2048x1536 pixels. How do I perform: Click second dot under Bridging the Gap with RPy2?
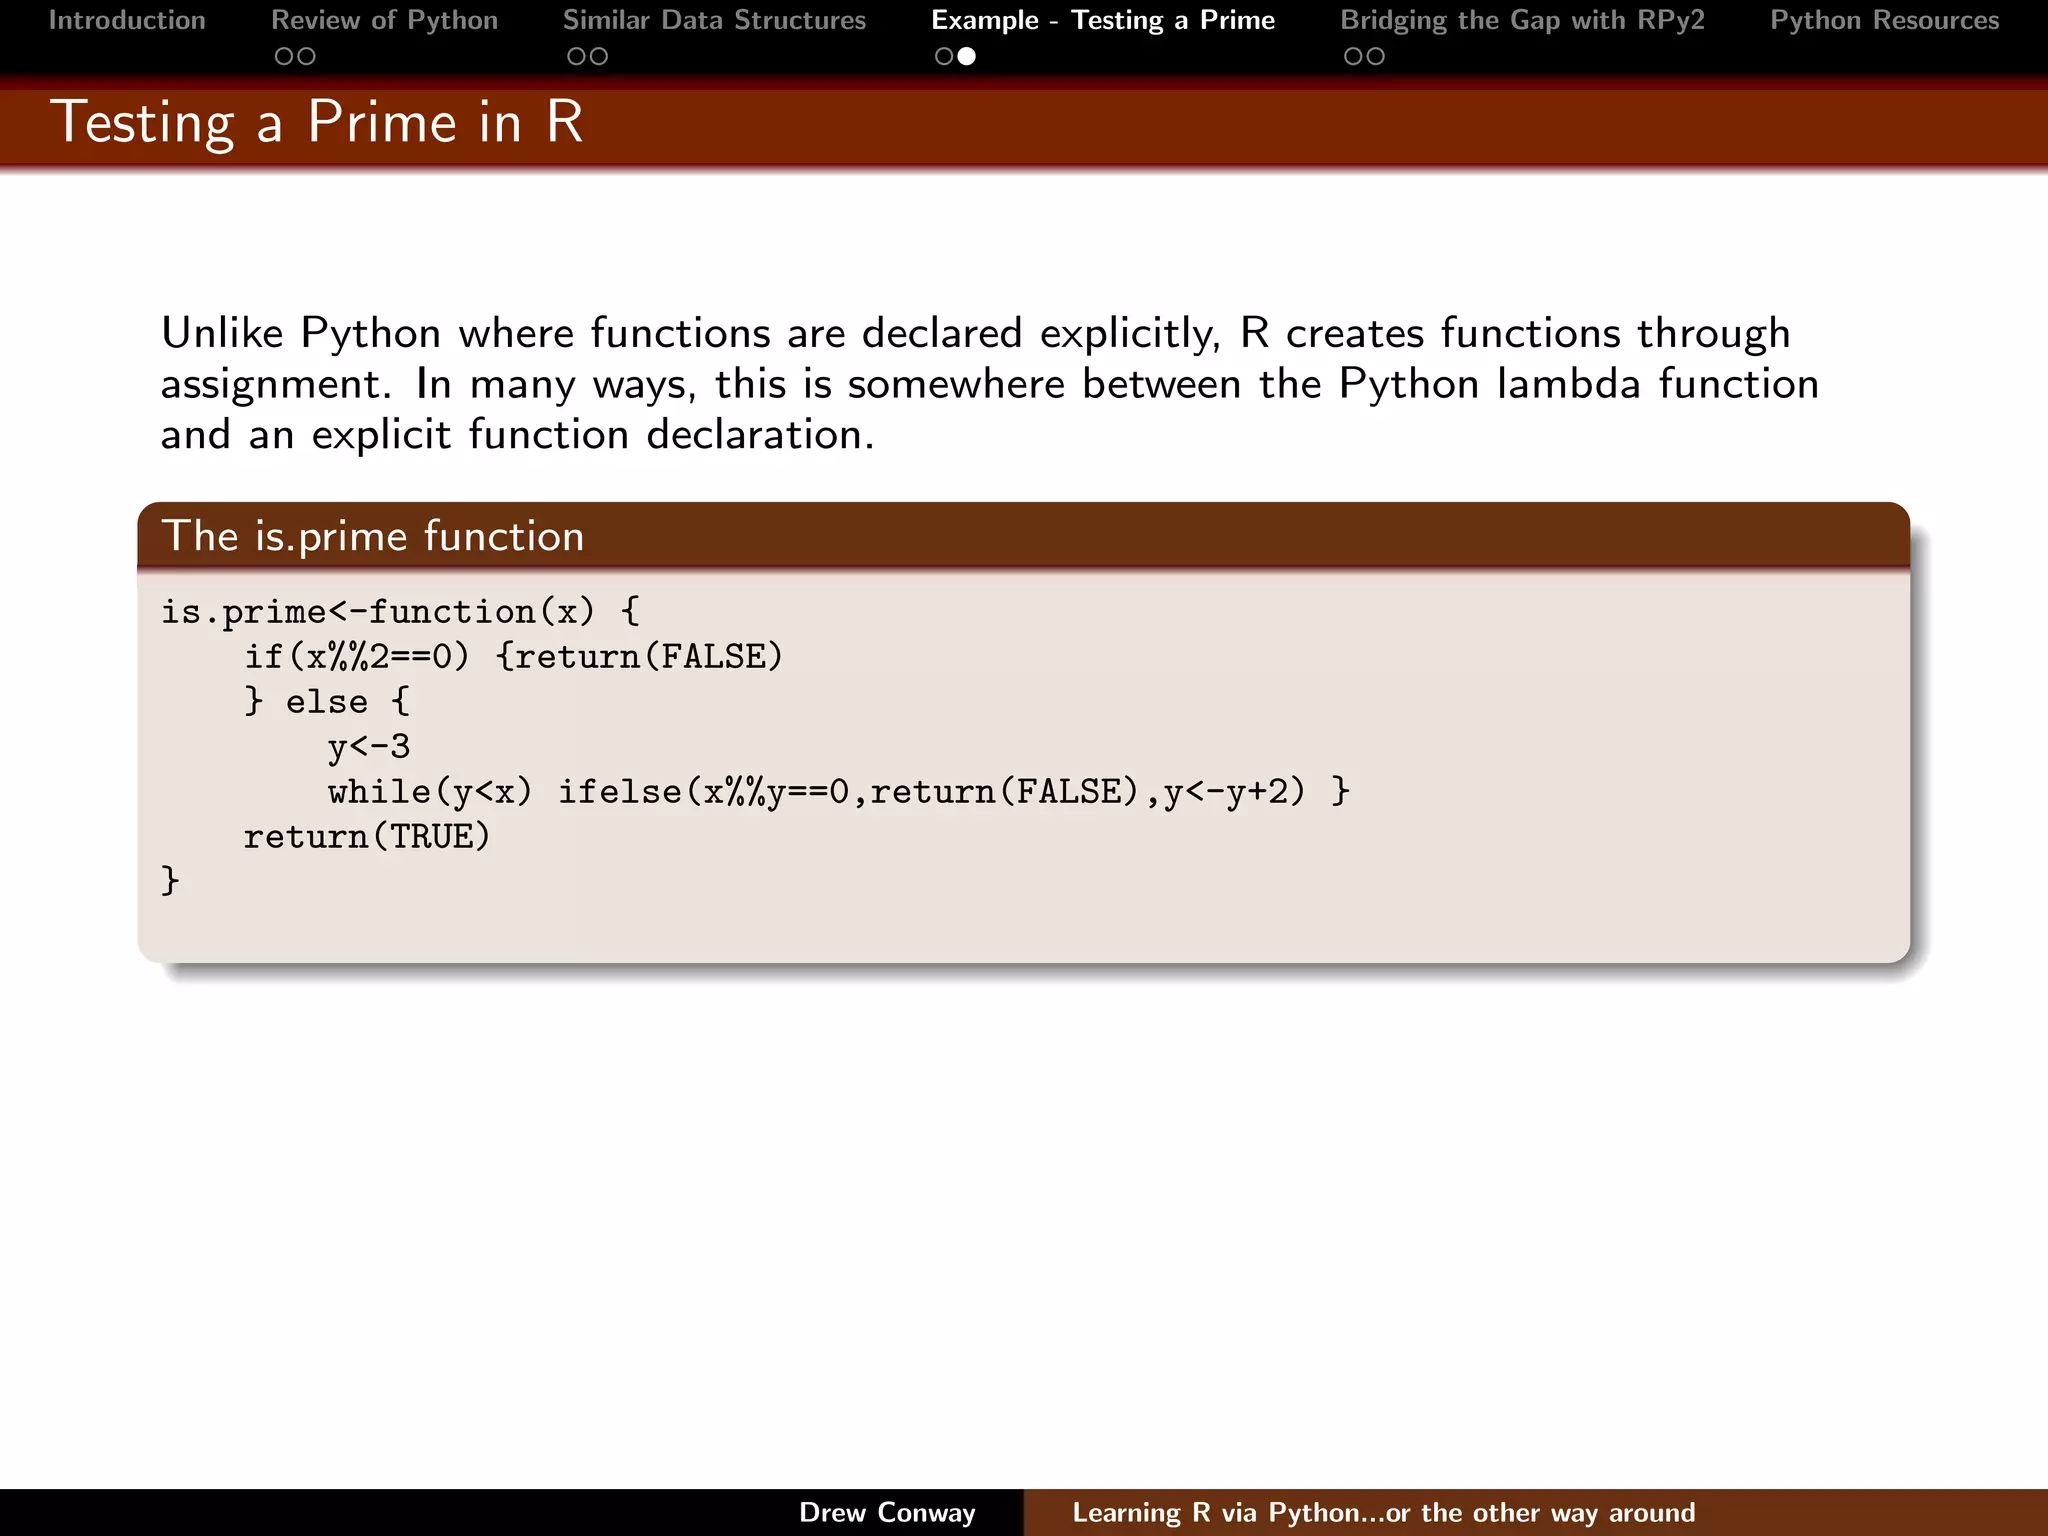click(x=1376, y=57)
